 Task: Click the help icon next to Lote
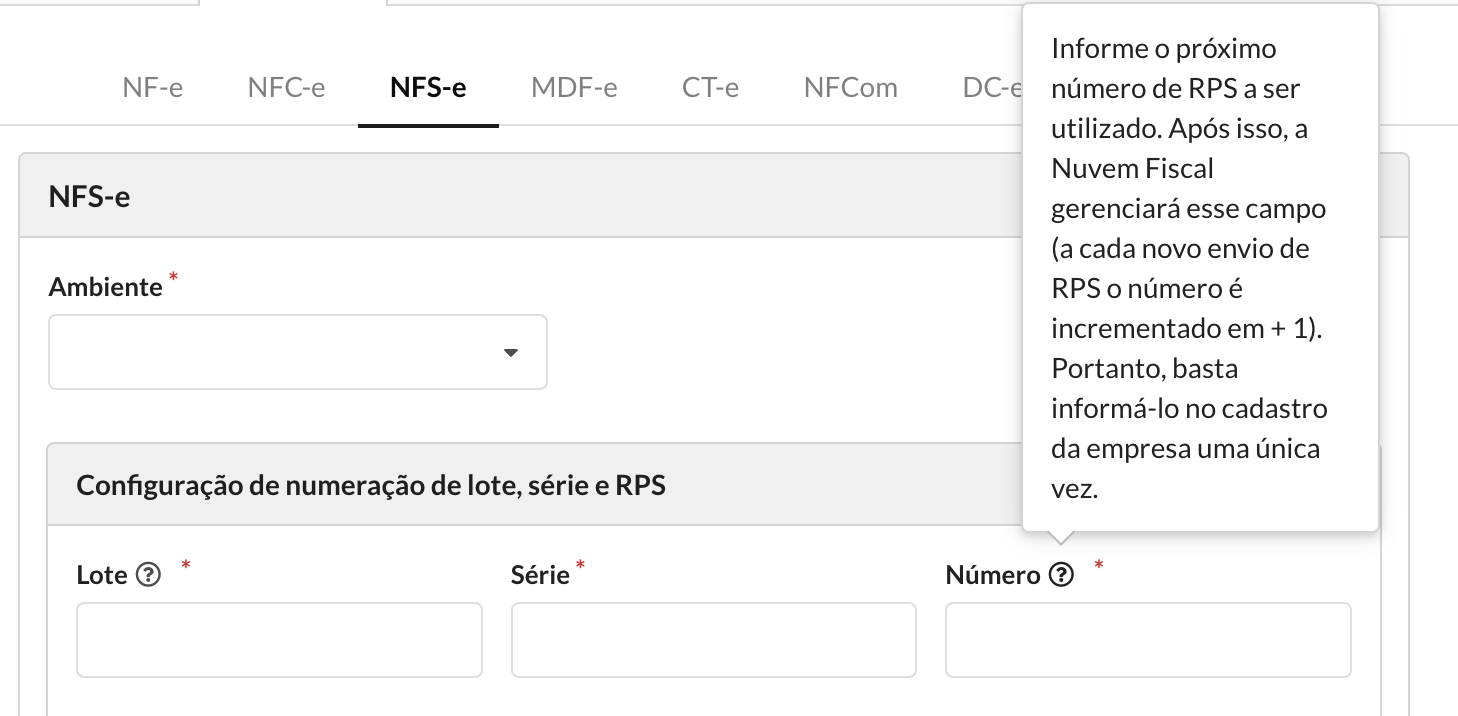click(148, 575)
